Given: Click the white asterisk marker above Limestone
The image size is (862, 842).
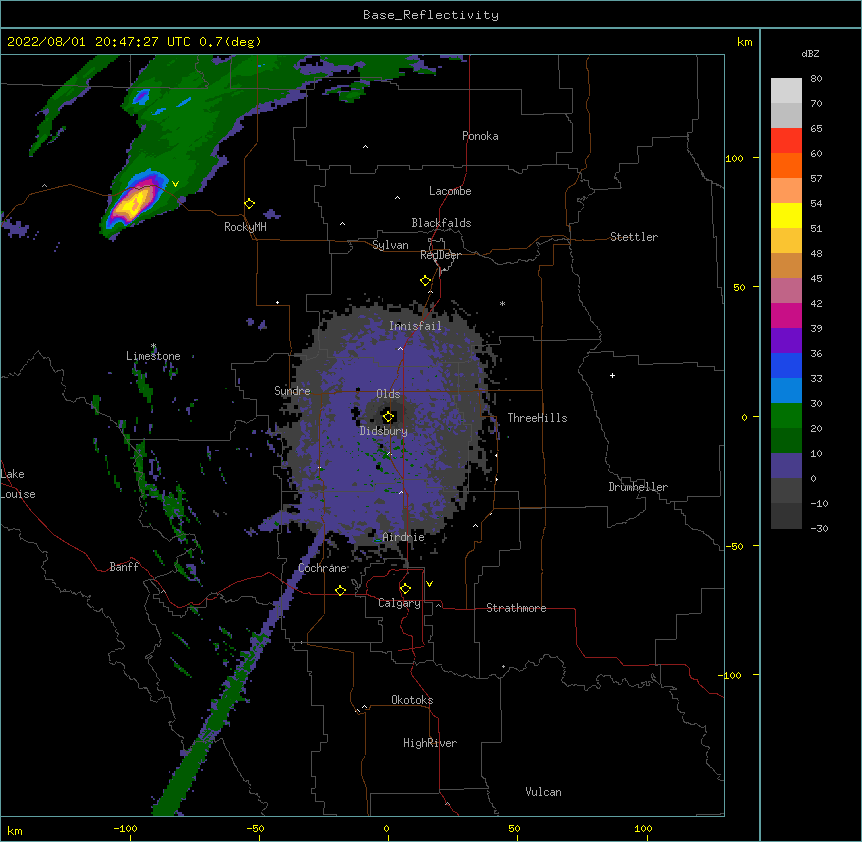Looking at the screenshot, I should point(153,346).
